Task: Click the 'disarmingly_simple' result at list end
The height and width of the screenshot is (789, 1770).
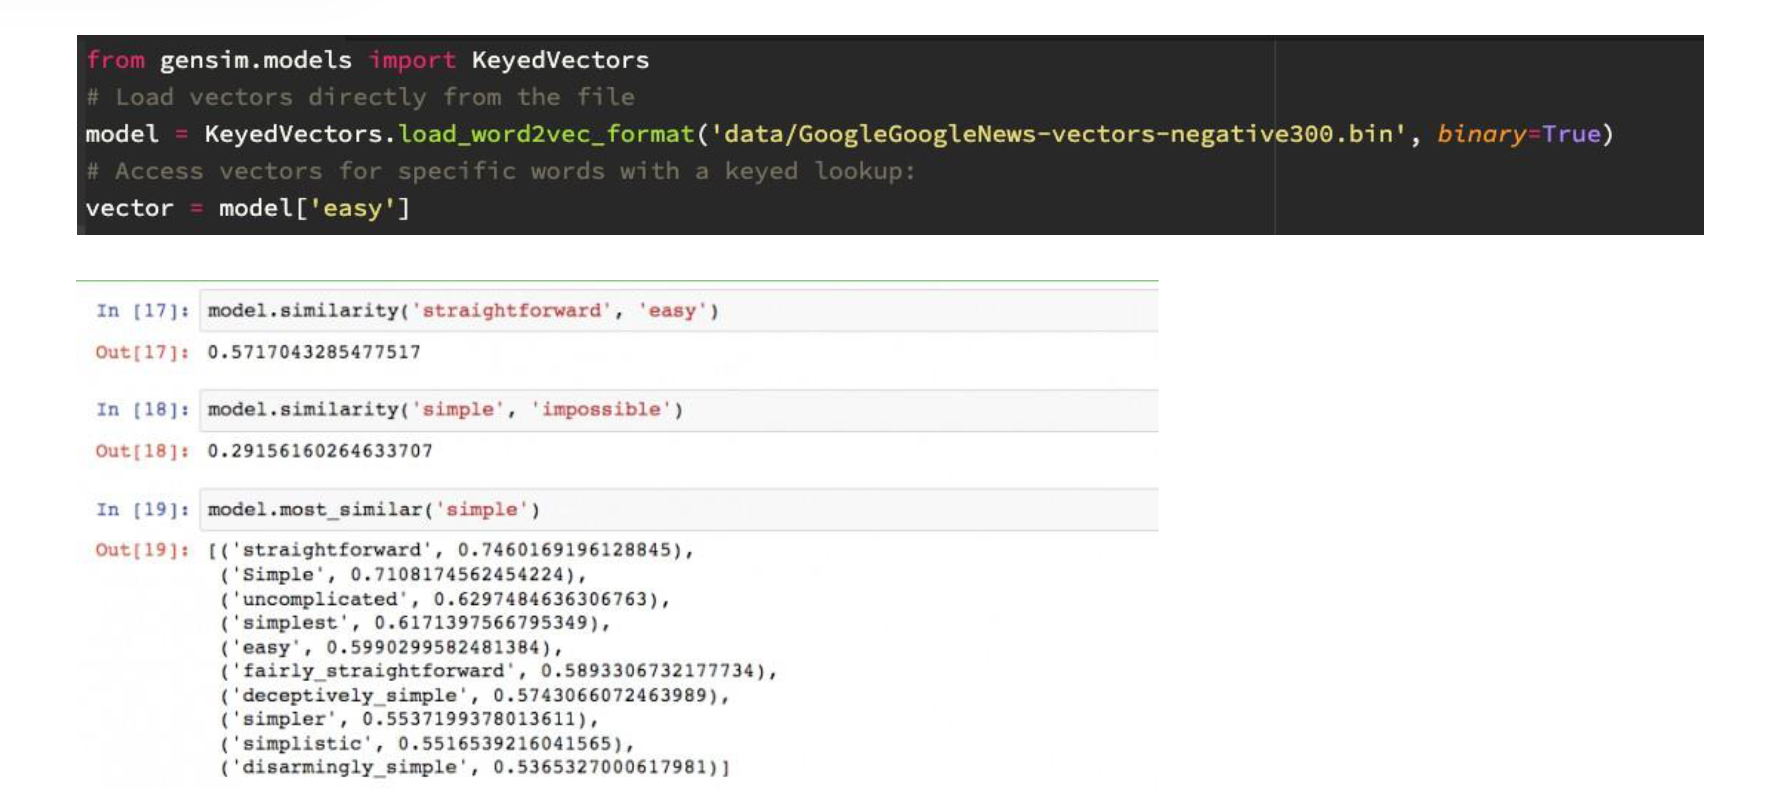Action: pos(474,767)
